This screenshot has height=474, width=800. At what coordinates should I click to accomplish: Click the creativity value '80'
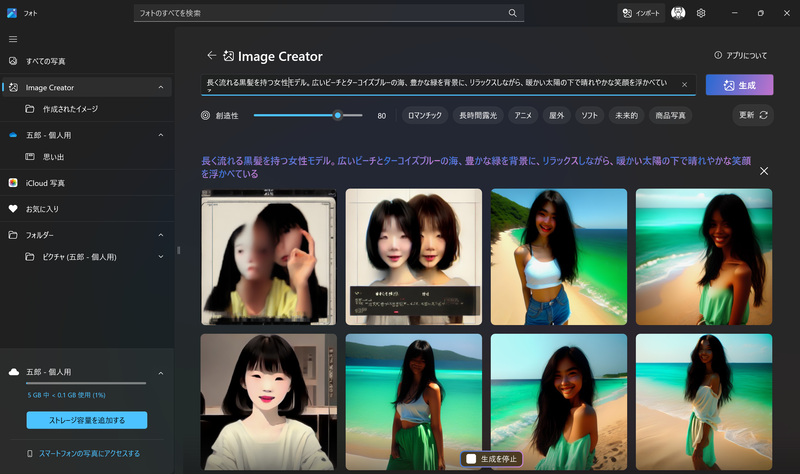pyautogui.click(x=382, y=116)
